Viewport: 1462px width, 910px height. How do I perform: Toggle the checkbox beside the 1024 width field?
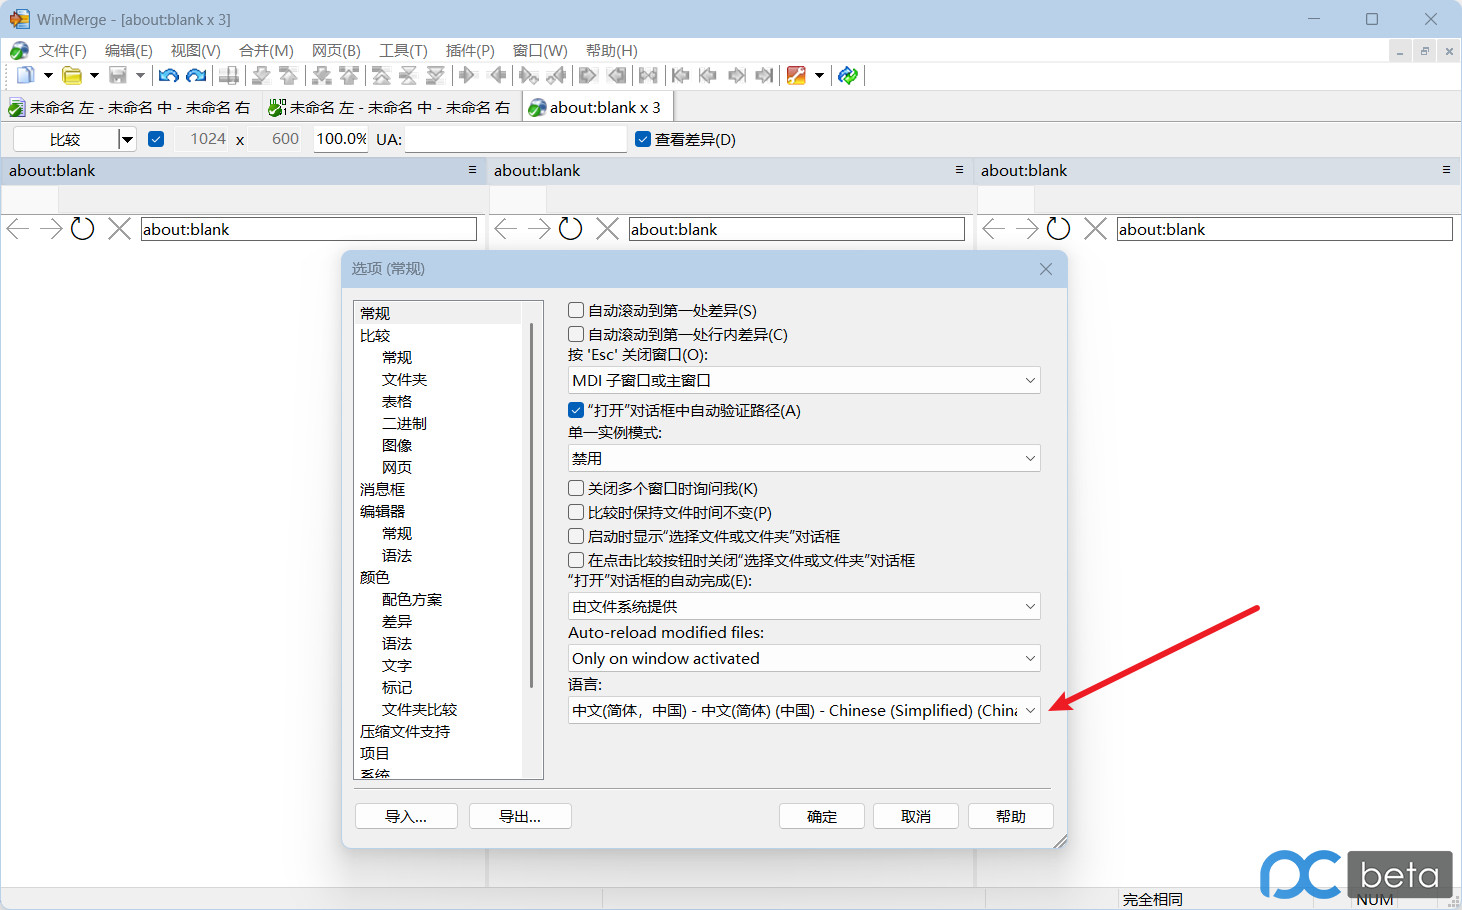pyautogui.click(x=156, y=139)
